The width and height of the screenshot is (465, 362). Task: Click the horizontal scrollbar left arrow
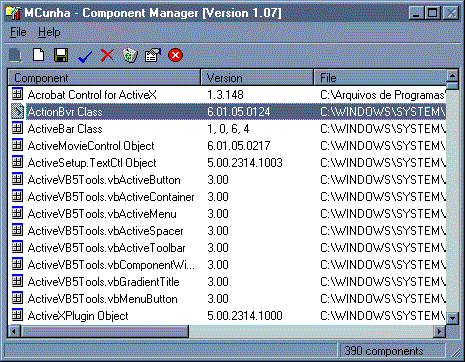point(14,331)
